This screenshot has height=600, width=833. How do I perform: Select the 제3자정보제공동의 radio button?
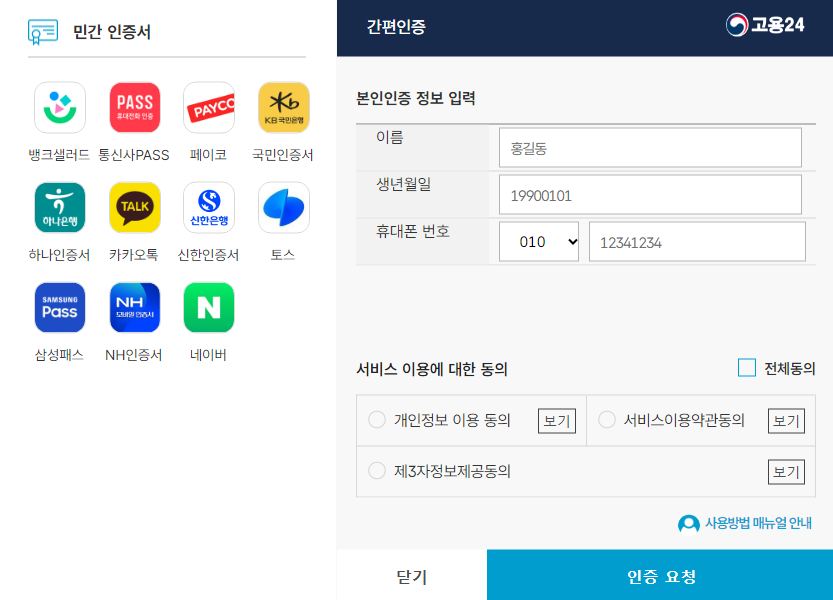coord(377,471)
